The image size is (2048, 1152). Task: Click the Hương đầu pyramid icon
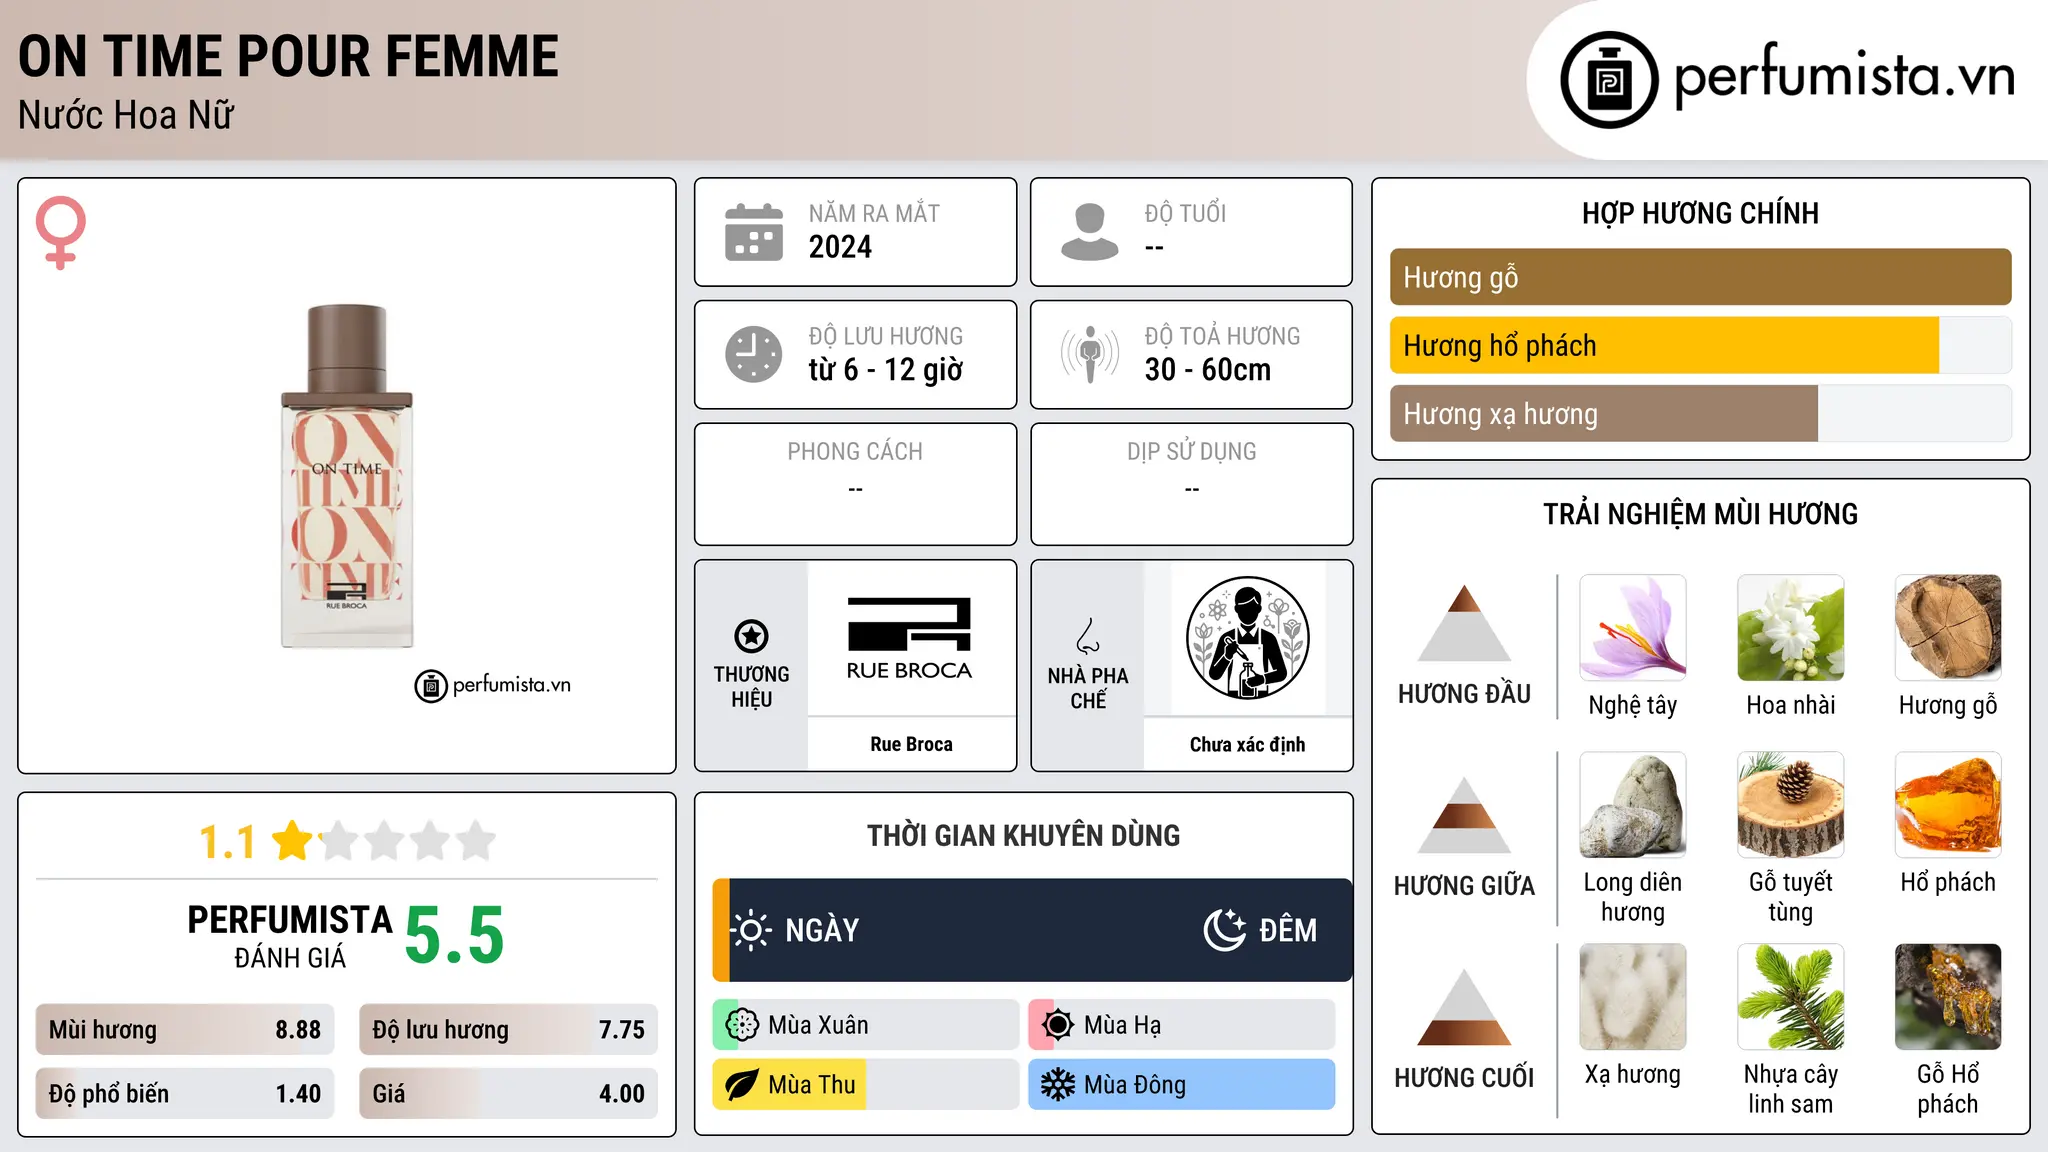[1464, 623]
